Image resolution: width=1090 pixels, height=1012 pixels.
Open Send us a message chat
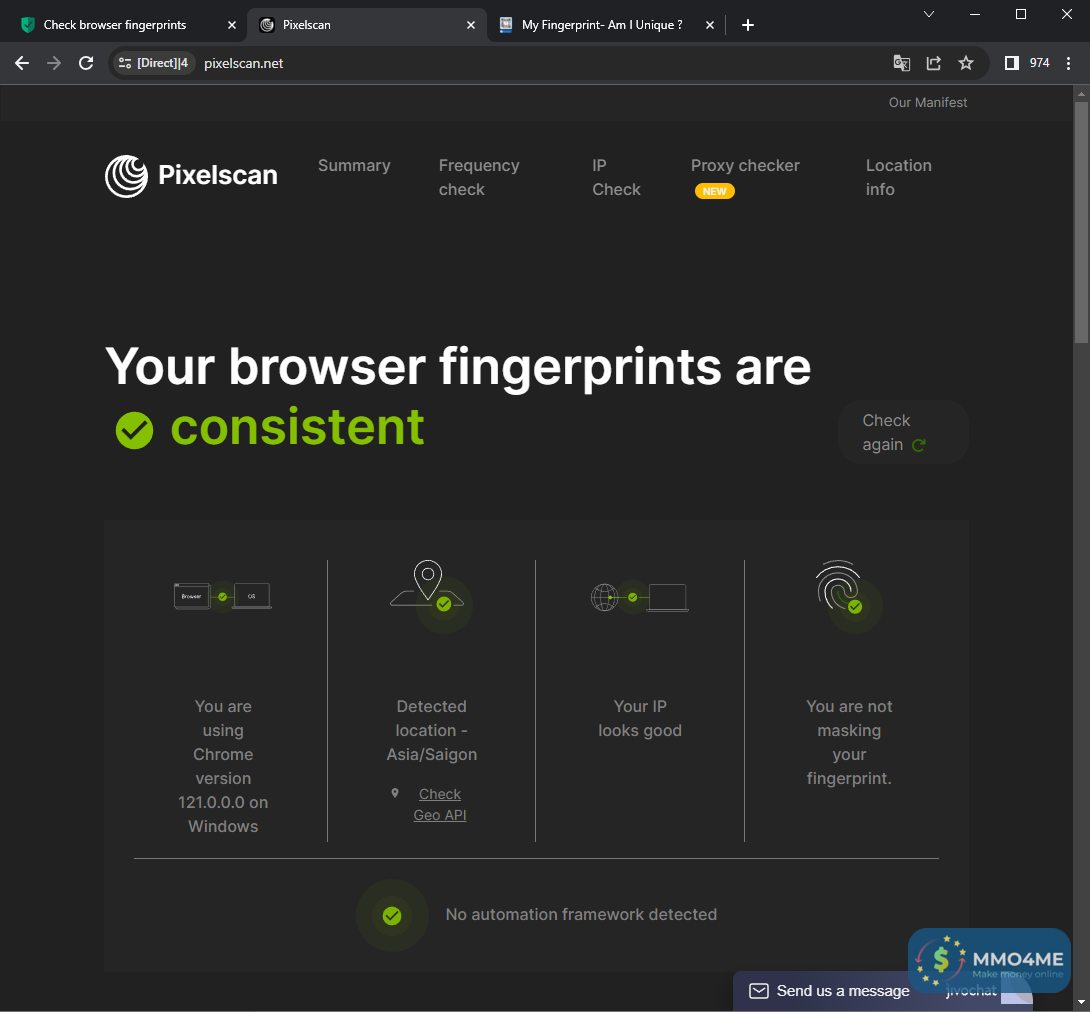tap(842, 990)
